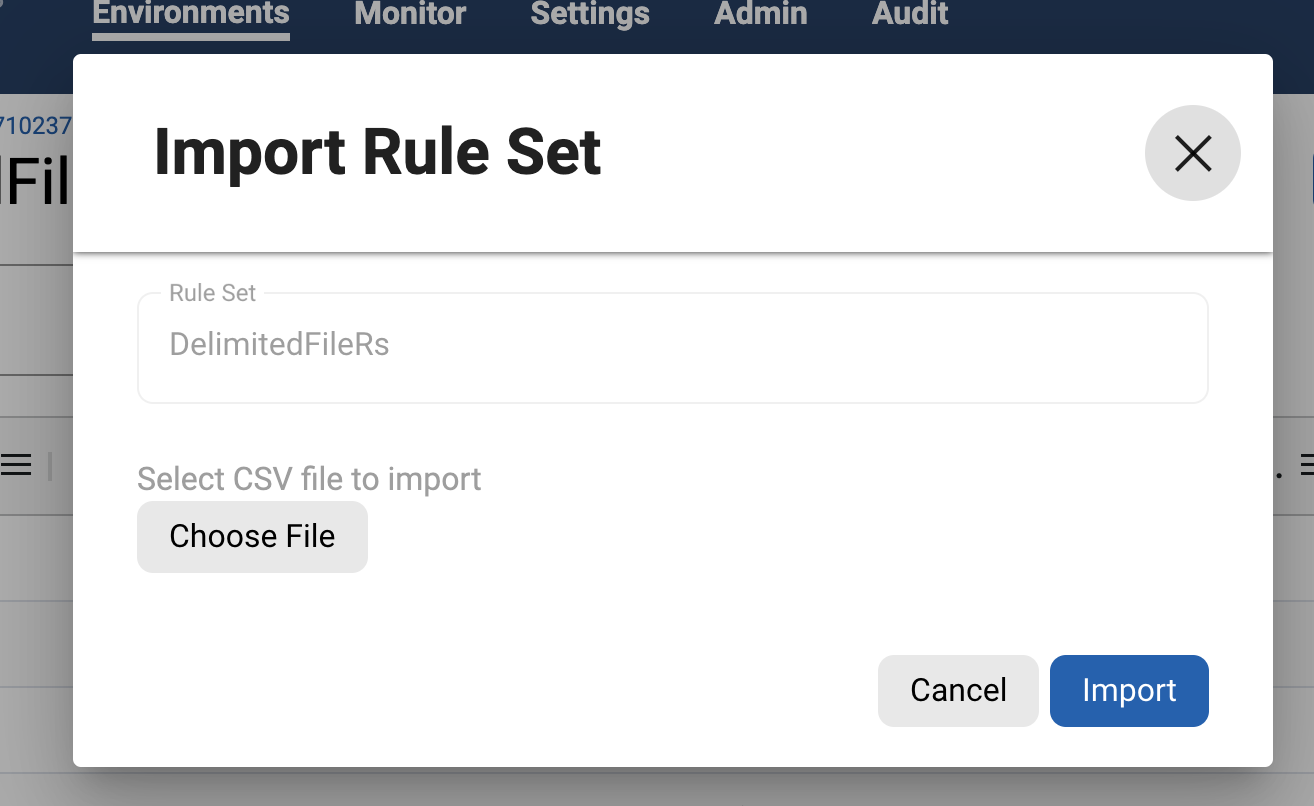
Task: Close the Import Rule Set dialog
Action: [1192, 153]
